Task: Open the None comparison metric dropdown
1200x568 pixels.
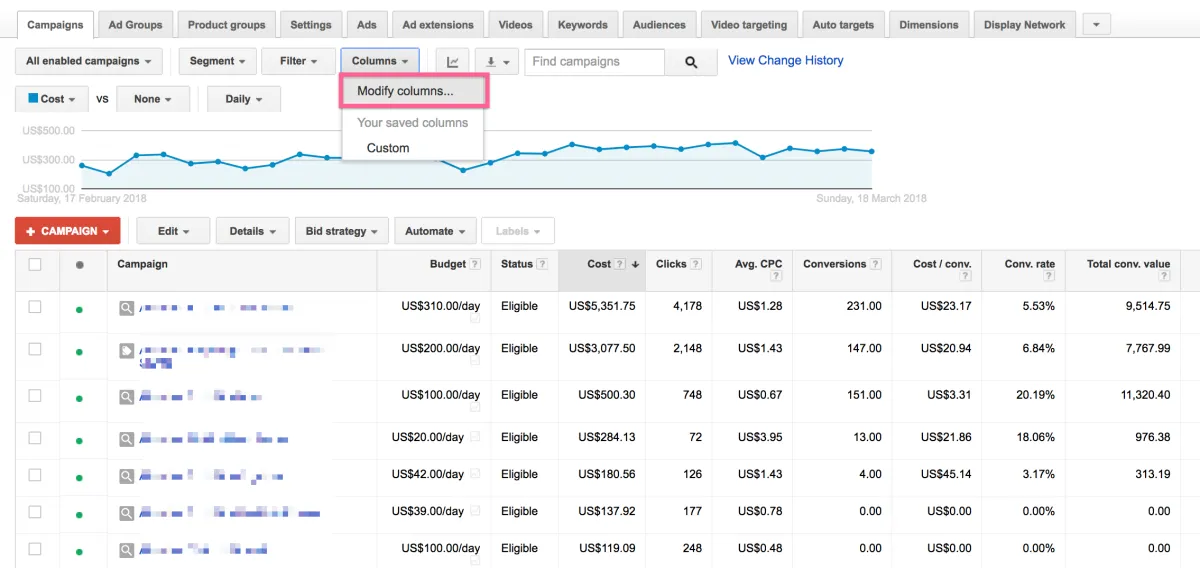Action: click(153, 99)
